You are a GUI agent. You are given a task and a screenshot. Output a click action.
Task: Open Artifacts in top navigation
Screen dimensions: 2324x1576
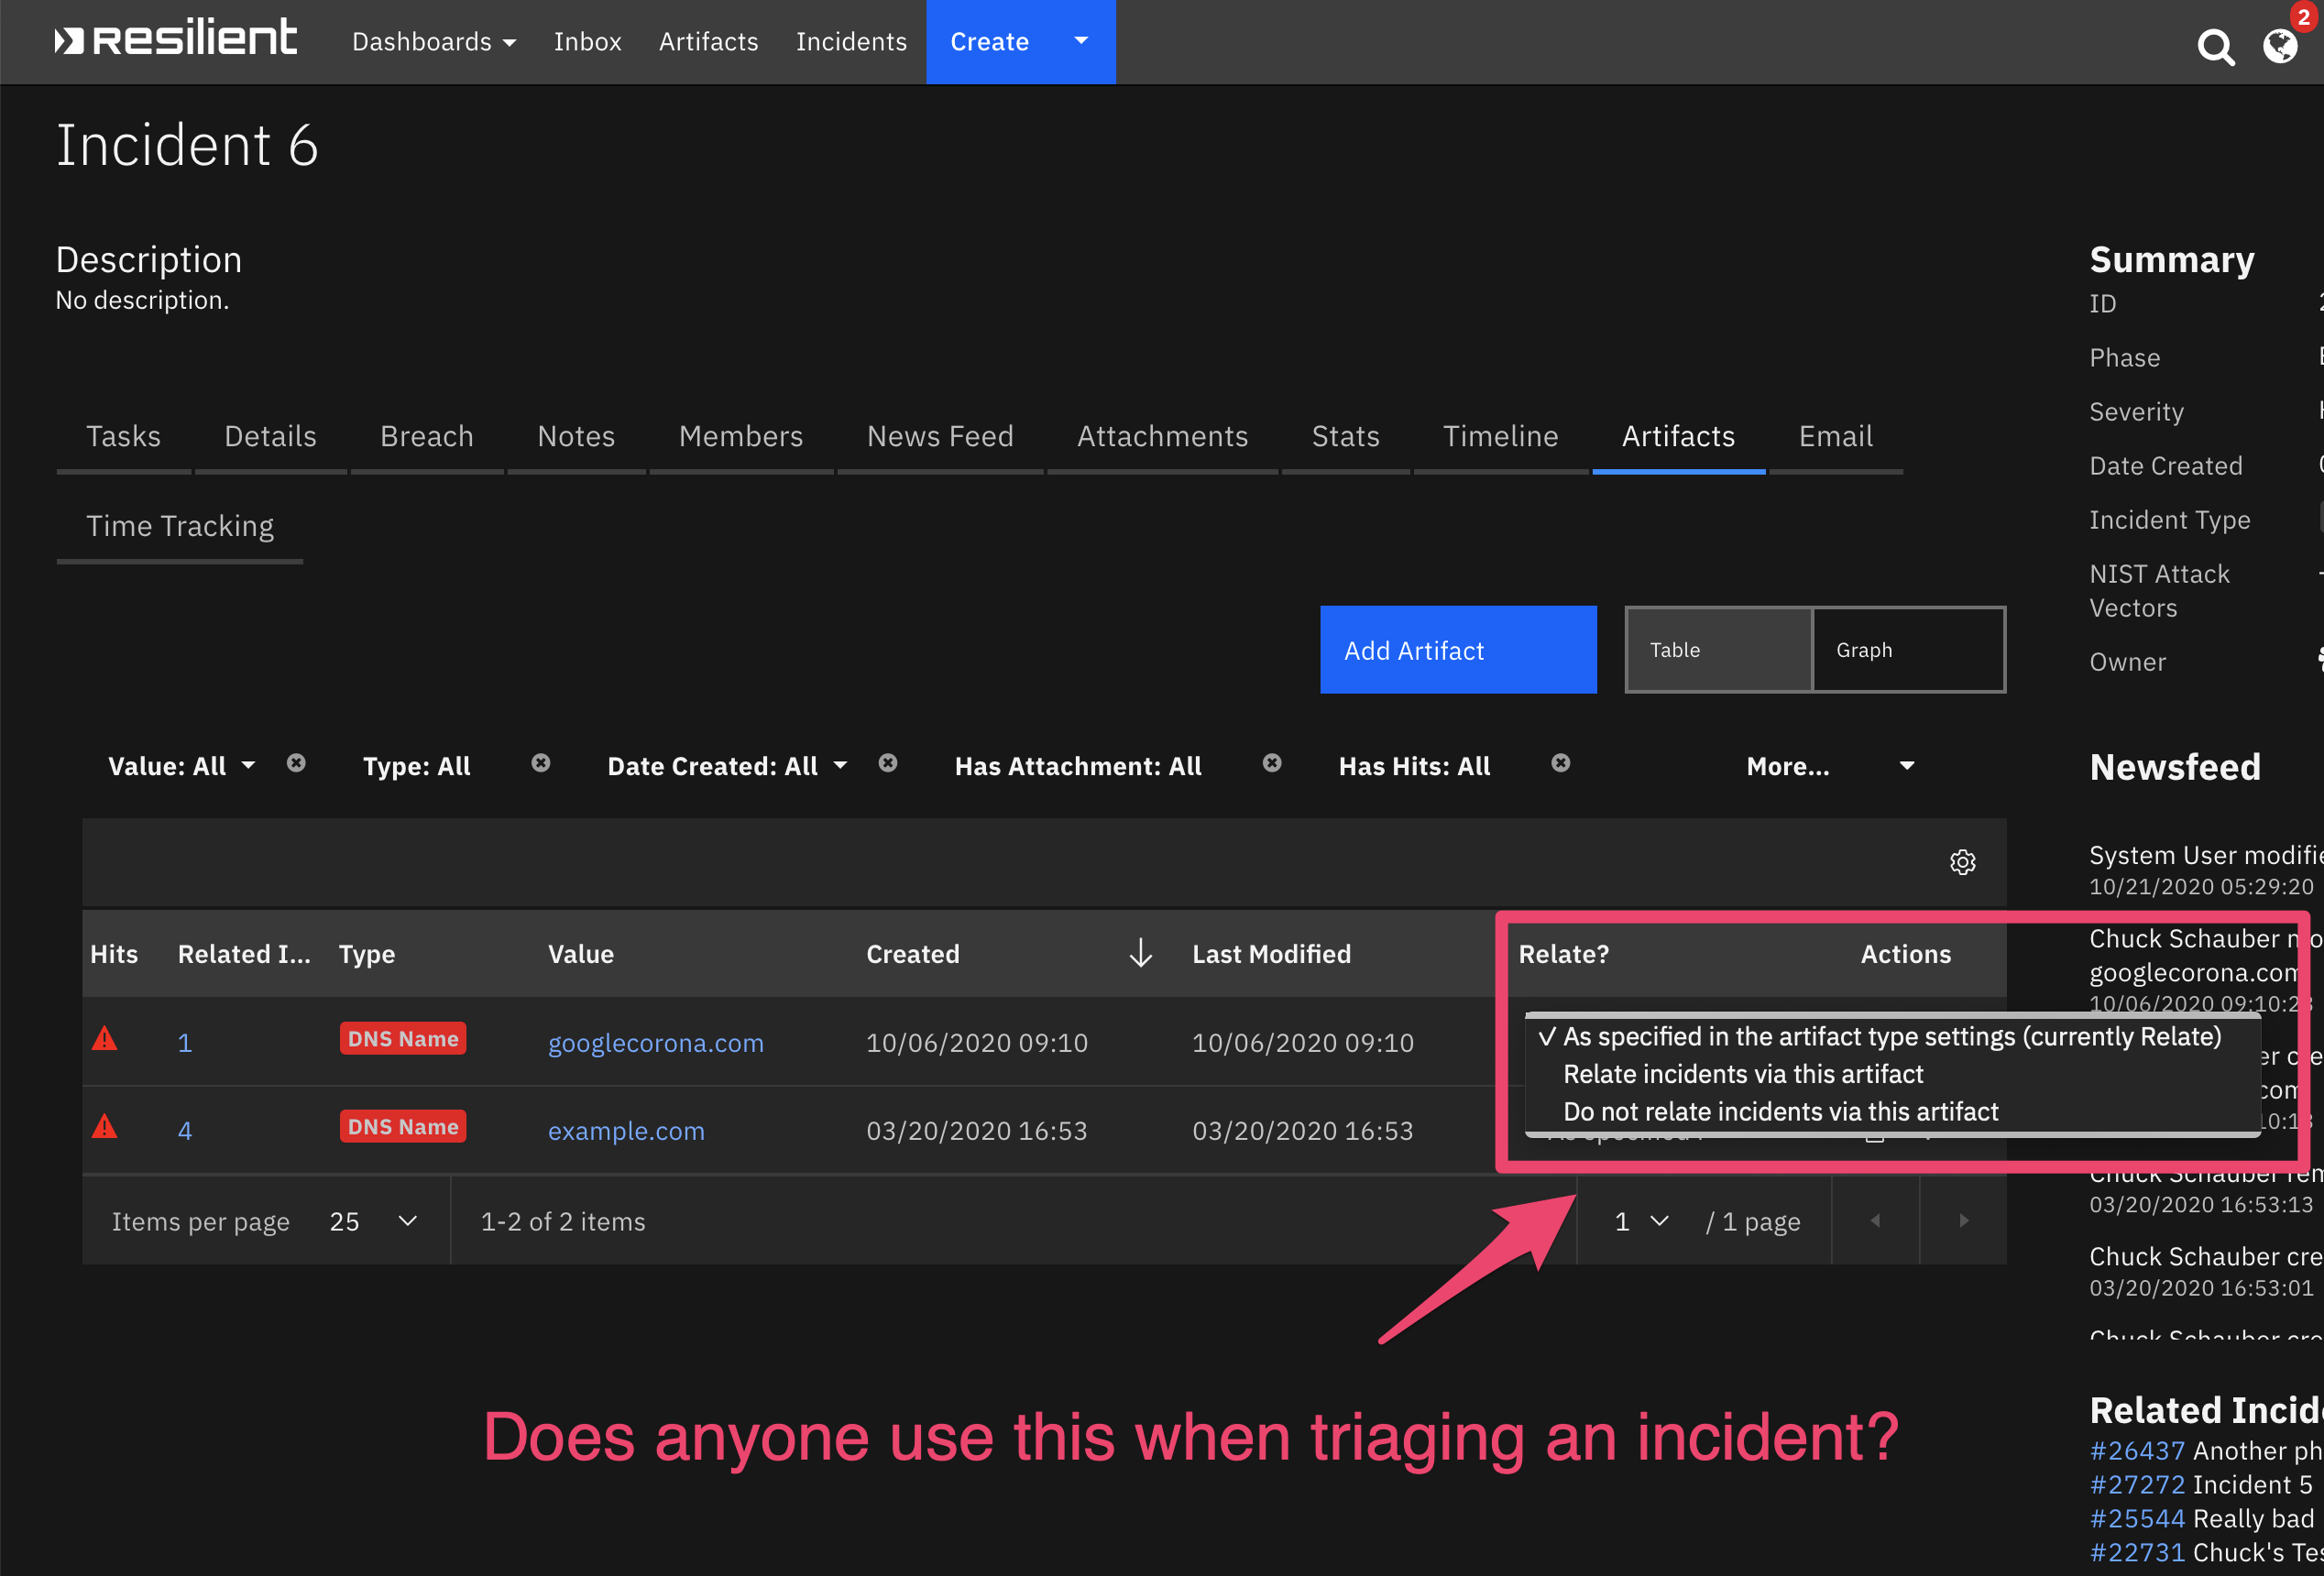point(708,41)
